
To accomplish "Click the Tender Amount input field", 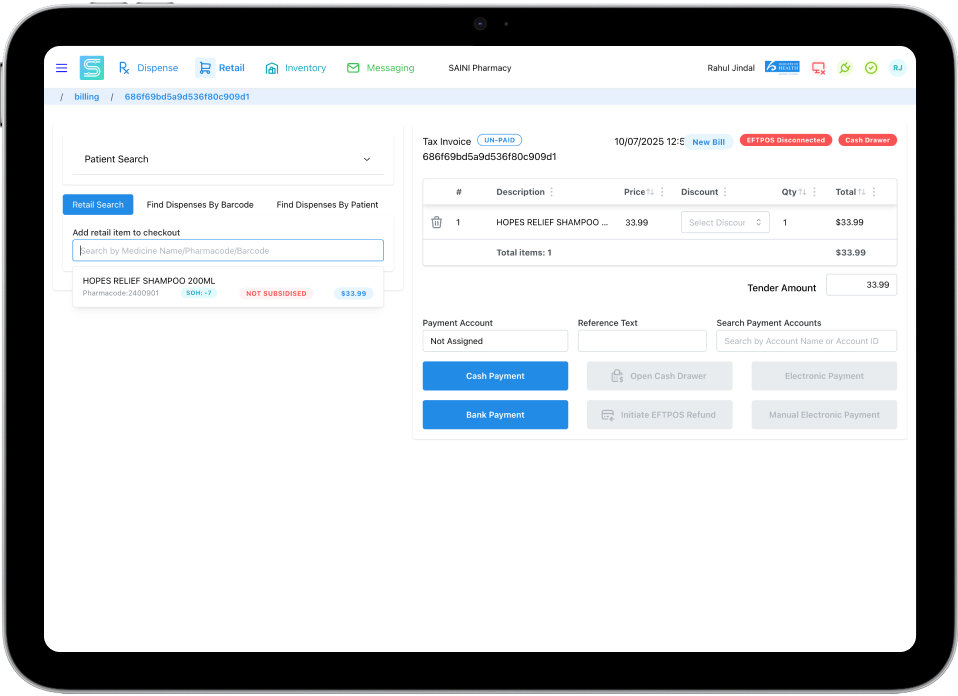I will [861, 285].
